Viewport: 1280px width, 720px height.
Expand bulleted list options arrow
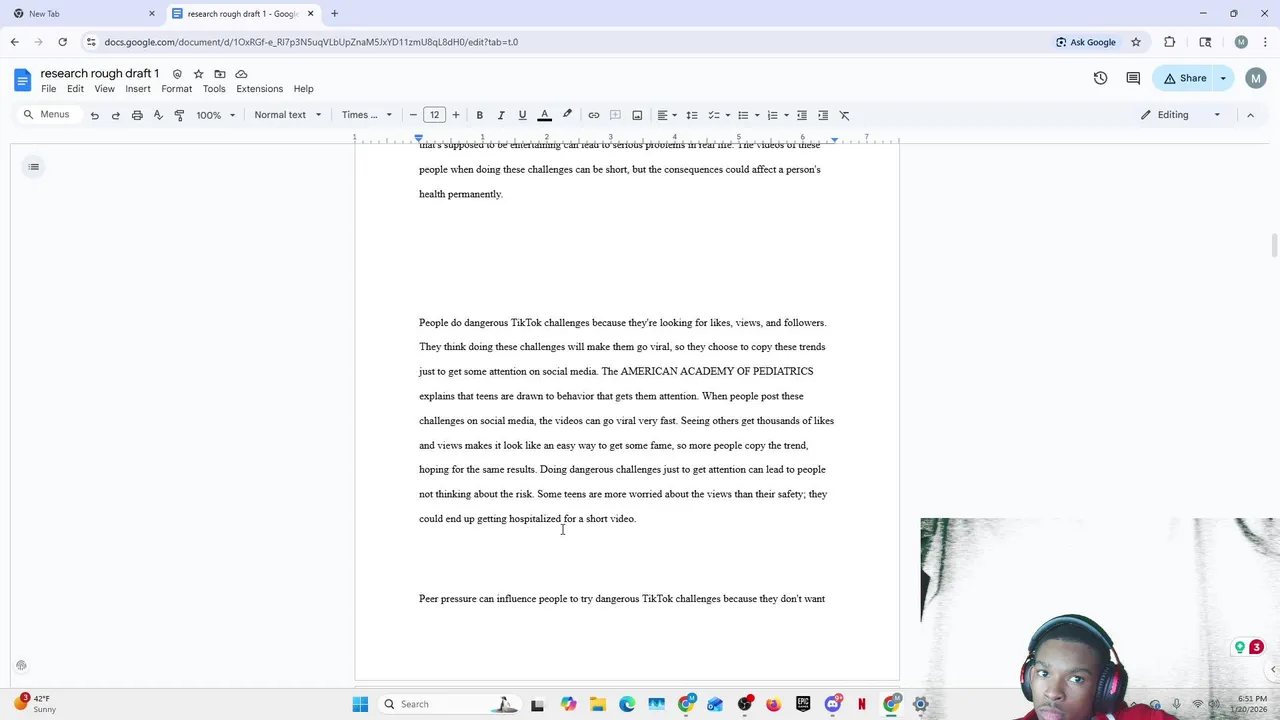757,115
